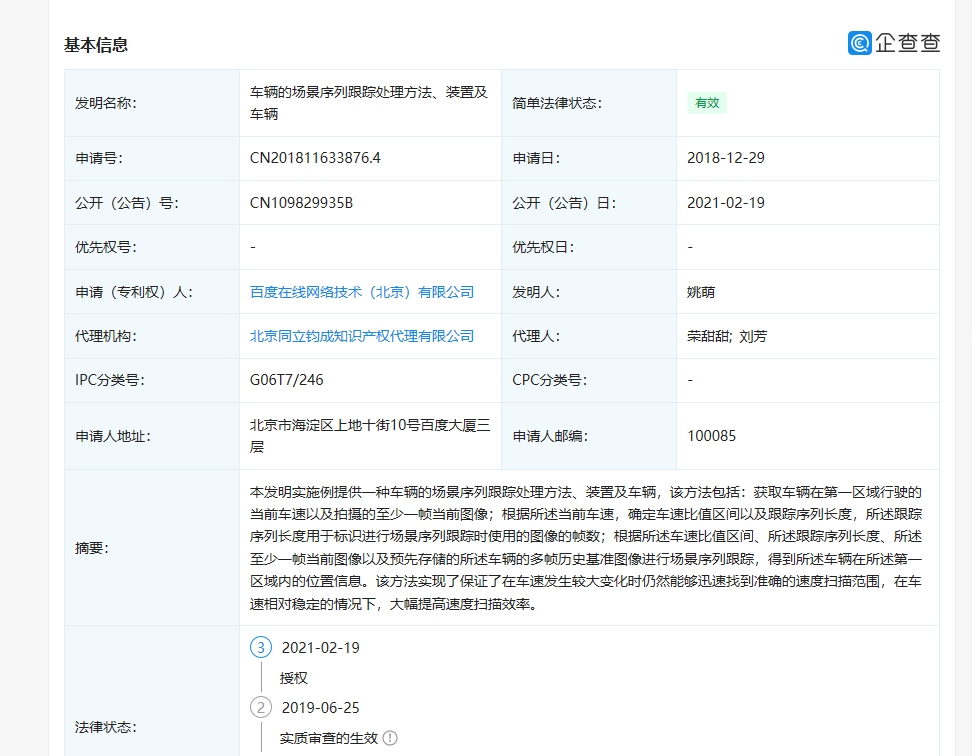972x756 pixels.
Task: Select timeline step 2 circle marker
Action: [x=261, y=708]
